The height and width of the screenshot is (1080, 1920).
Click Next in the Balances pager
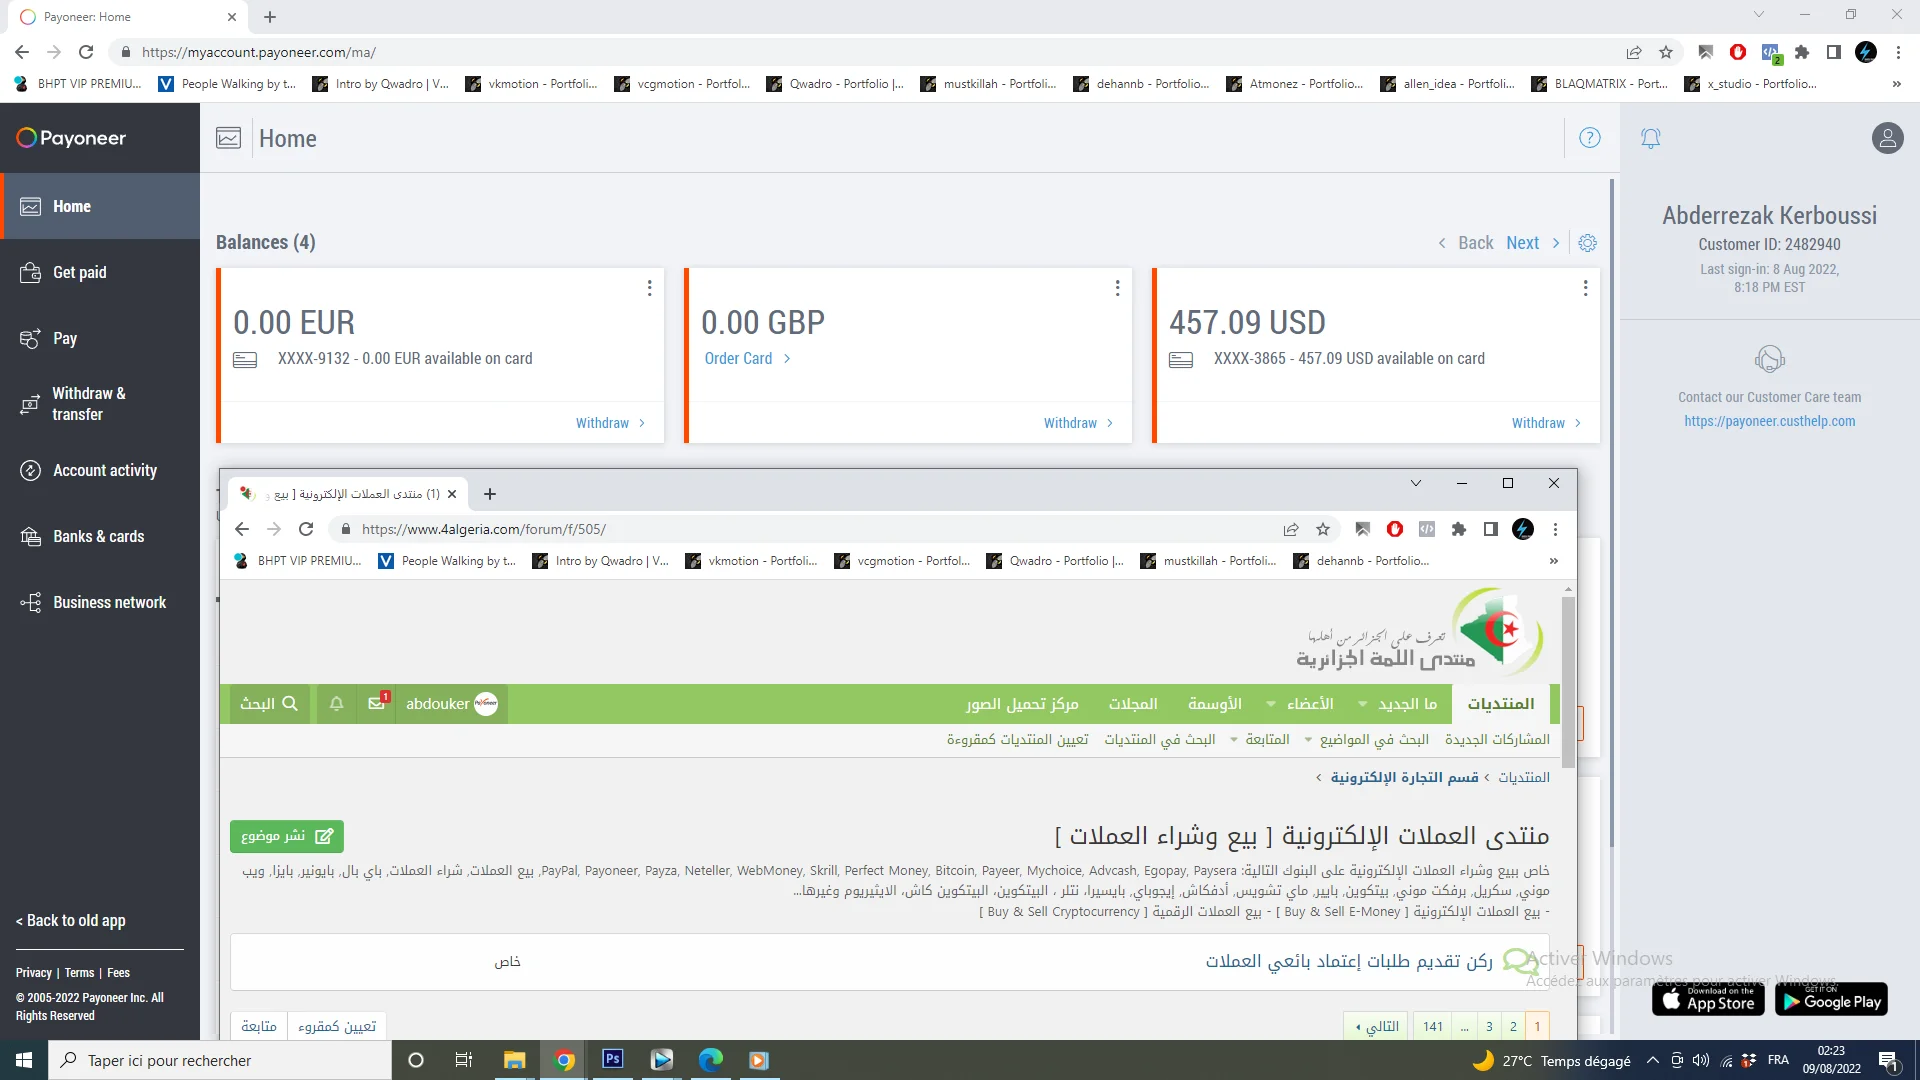[1532, 243]
